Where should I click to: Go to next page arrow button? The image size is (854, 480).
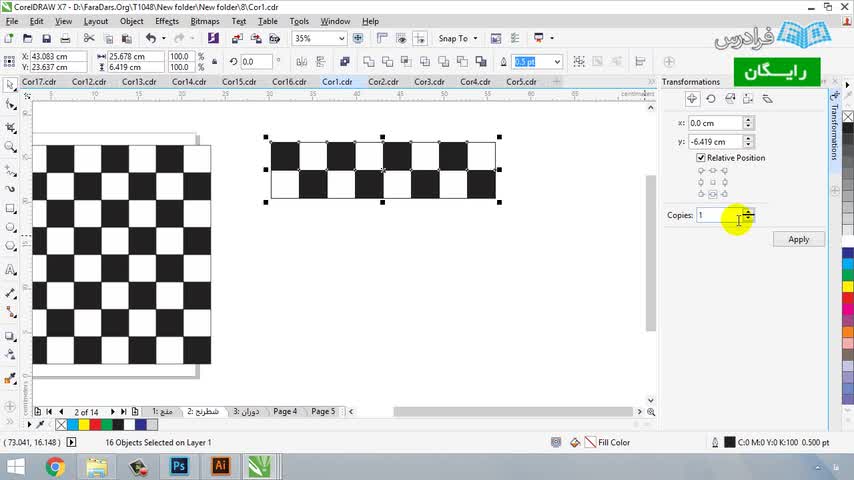point(112,411)
